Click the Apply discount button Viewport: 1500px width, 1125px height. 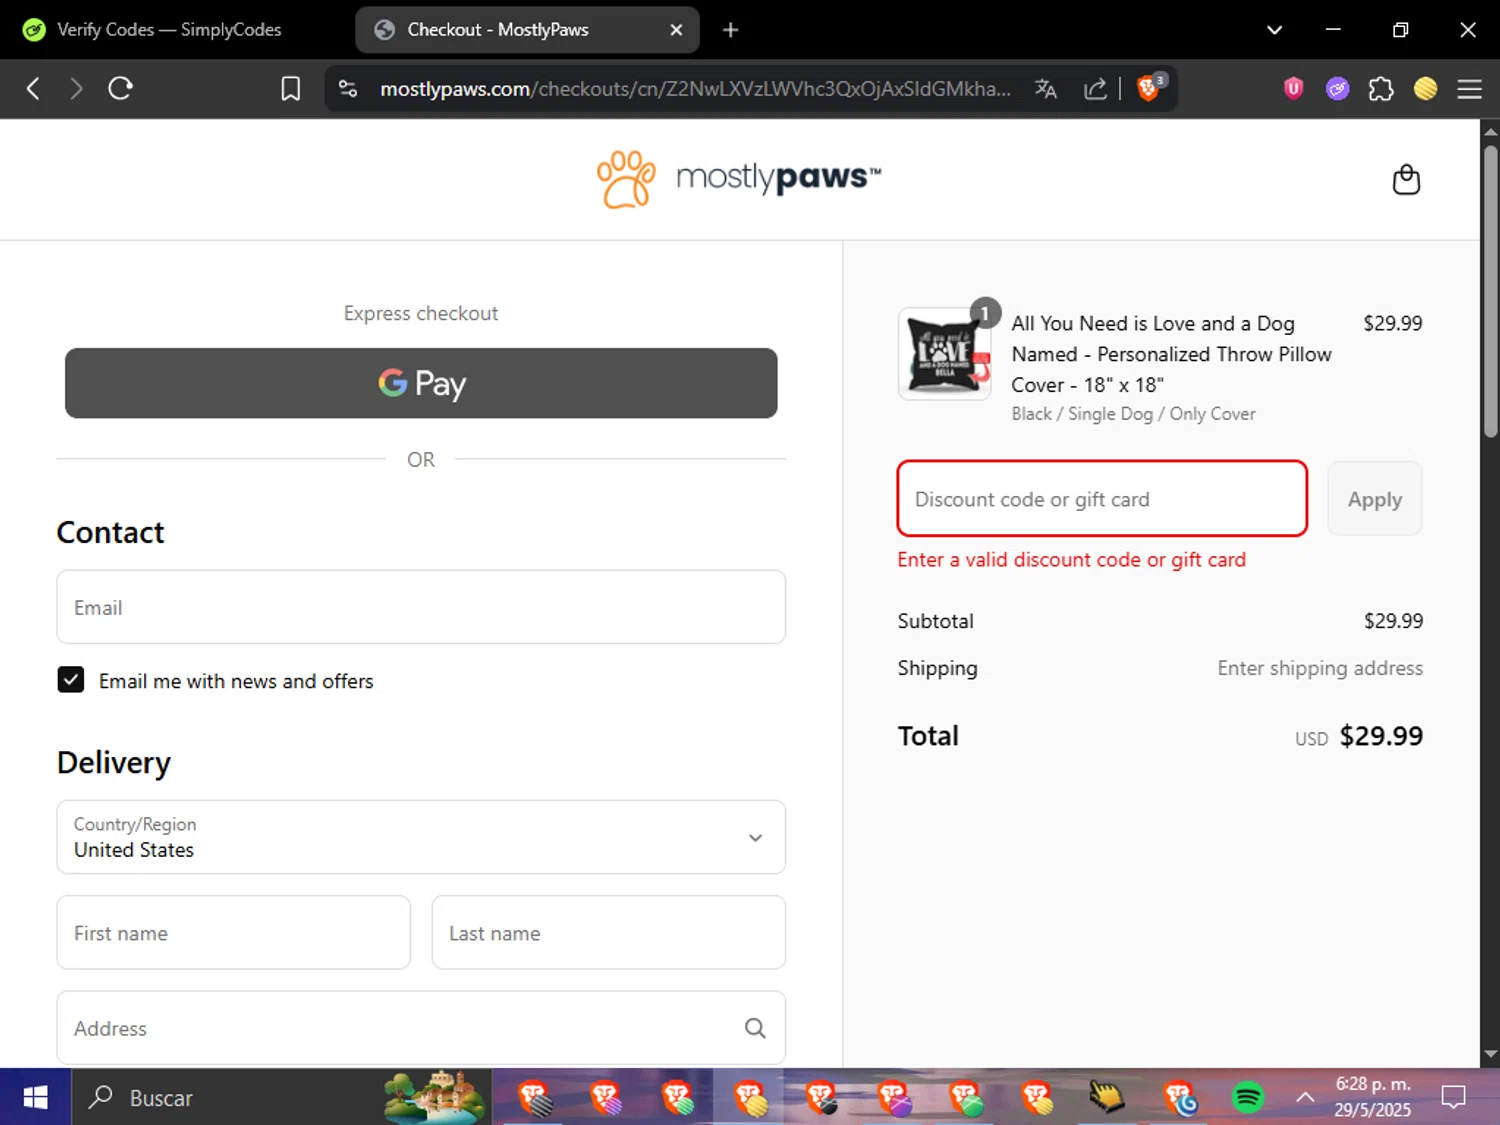click(x=1374, y=499)
